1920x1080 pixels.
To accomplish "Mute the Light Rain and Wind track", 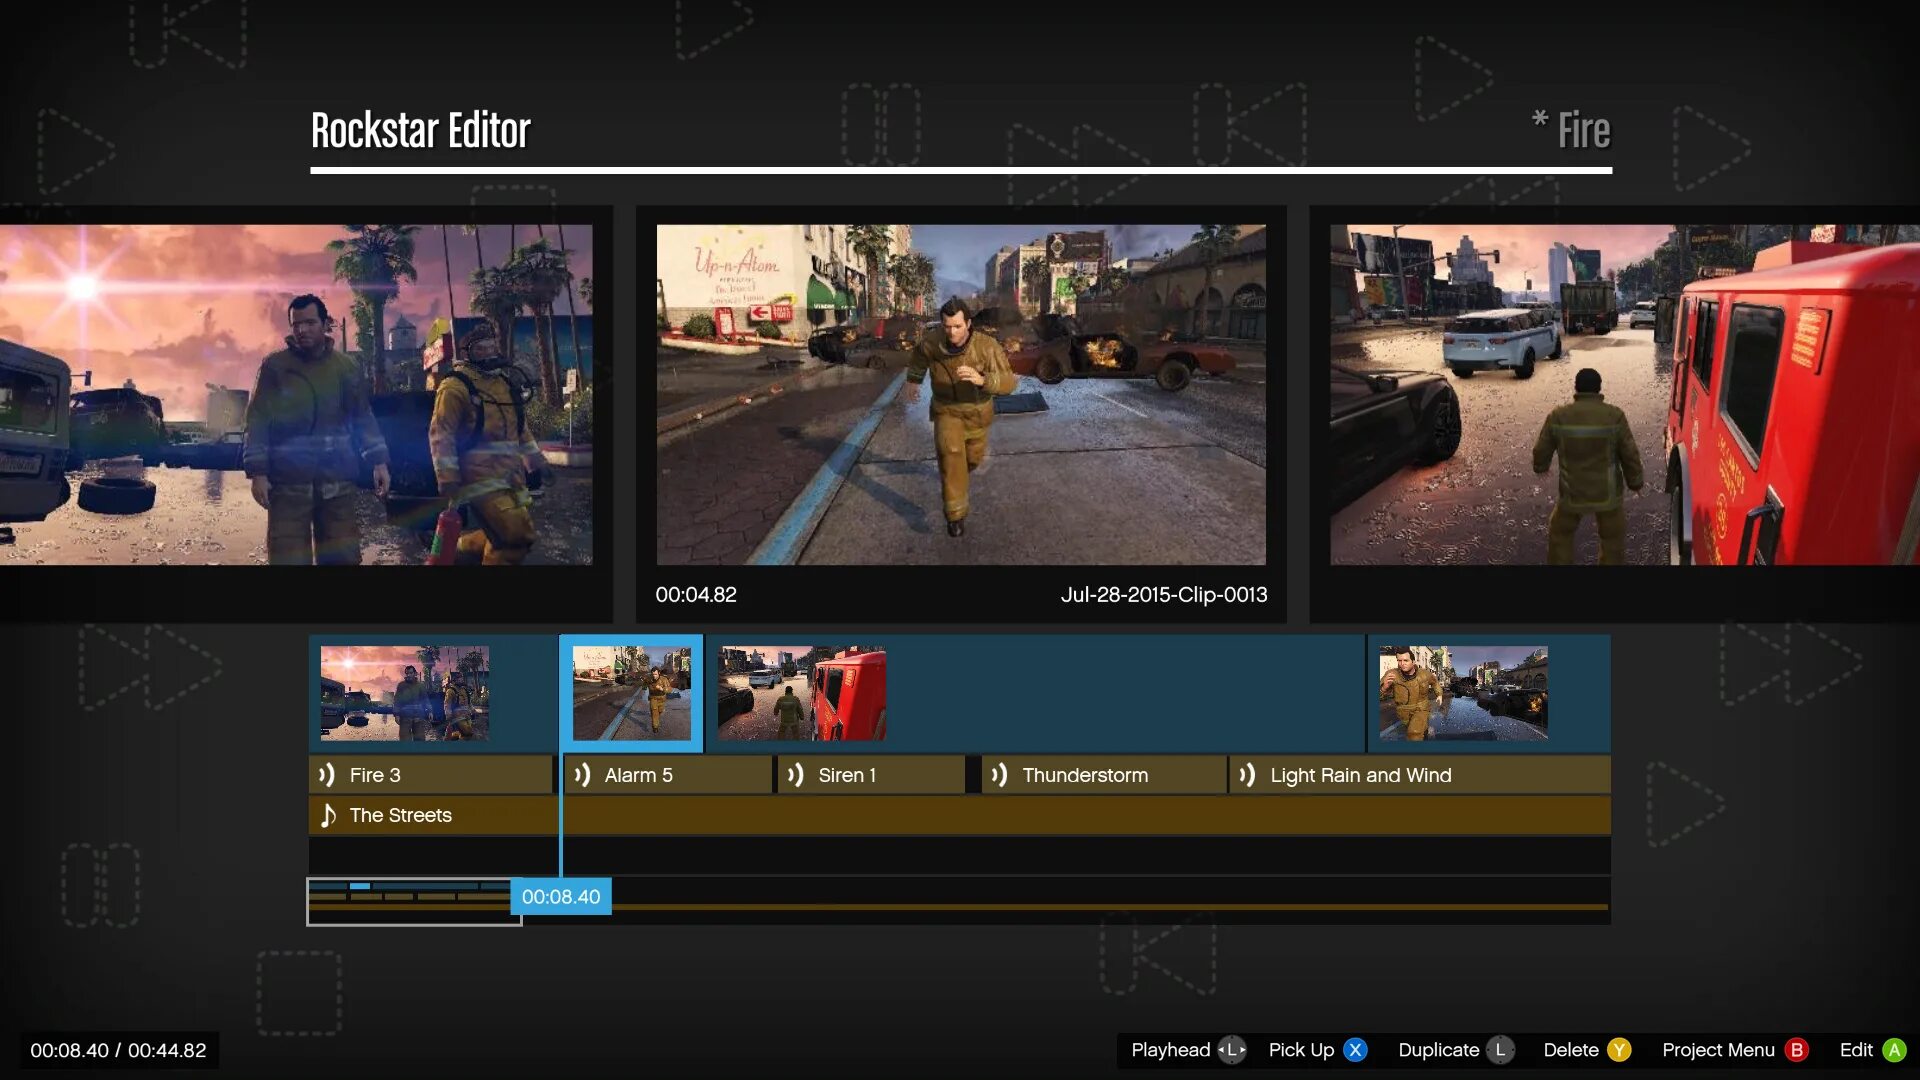I will [1247, 774].
